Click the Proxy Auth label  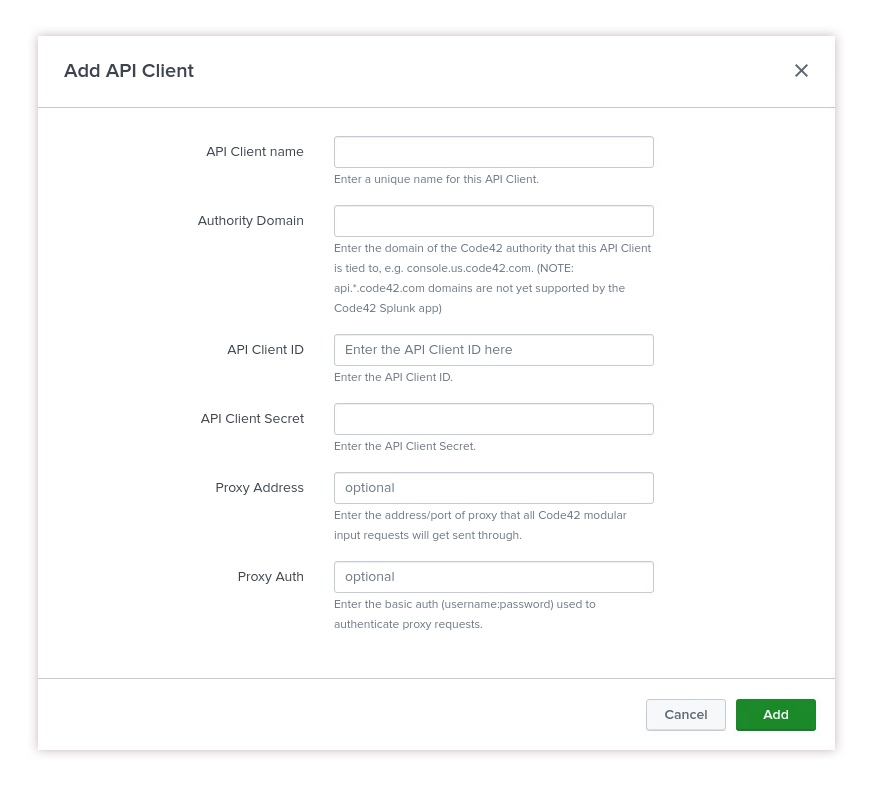point(270,577)
